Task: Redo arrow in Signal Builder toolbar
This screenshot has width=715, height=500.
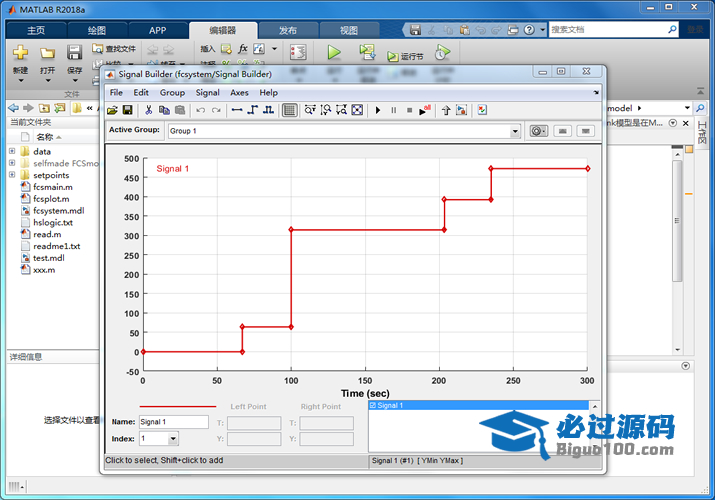Action: (216, 110)
